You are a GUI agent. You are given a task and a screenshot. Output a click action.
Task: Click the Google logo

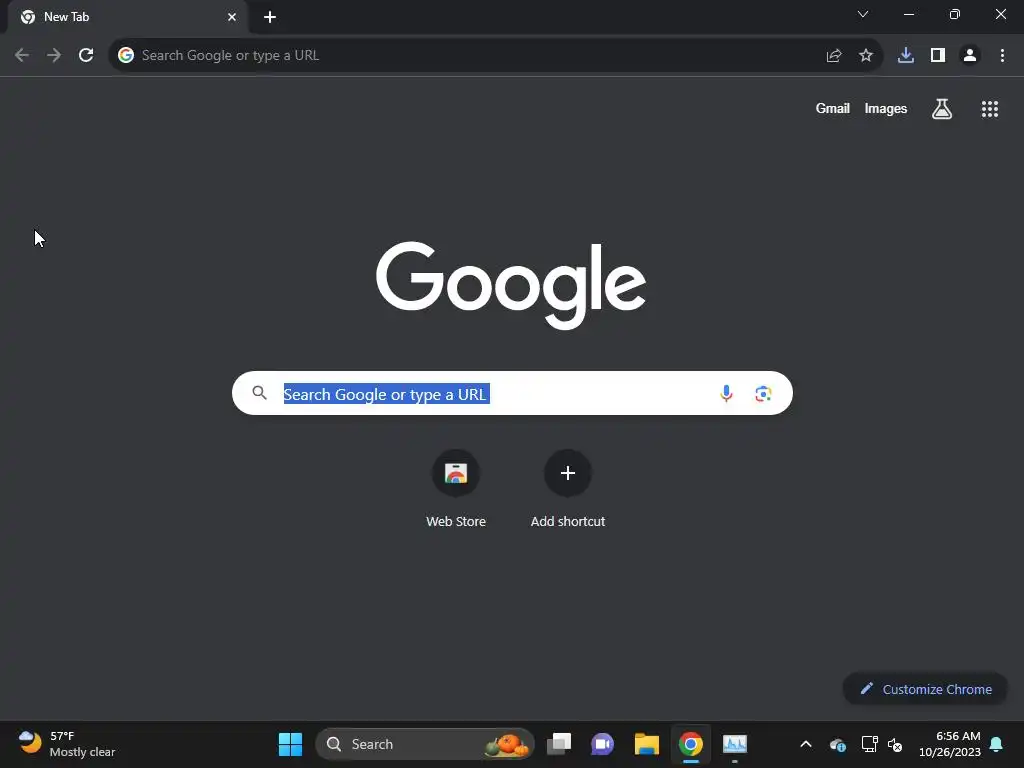tap(511, 285)
